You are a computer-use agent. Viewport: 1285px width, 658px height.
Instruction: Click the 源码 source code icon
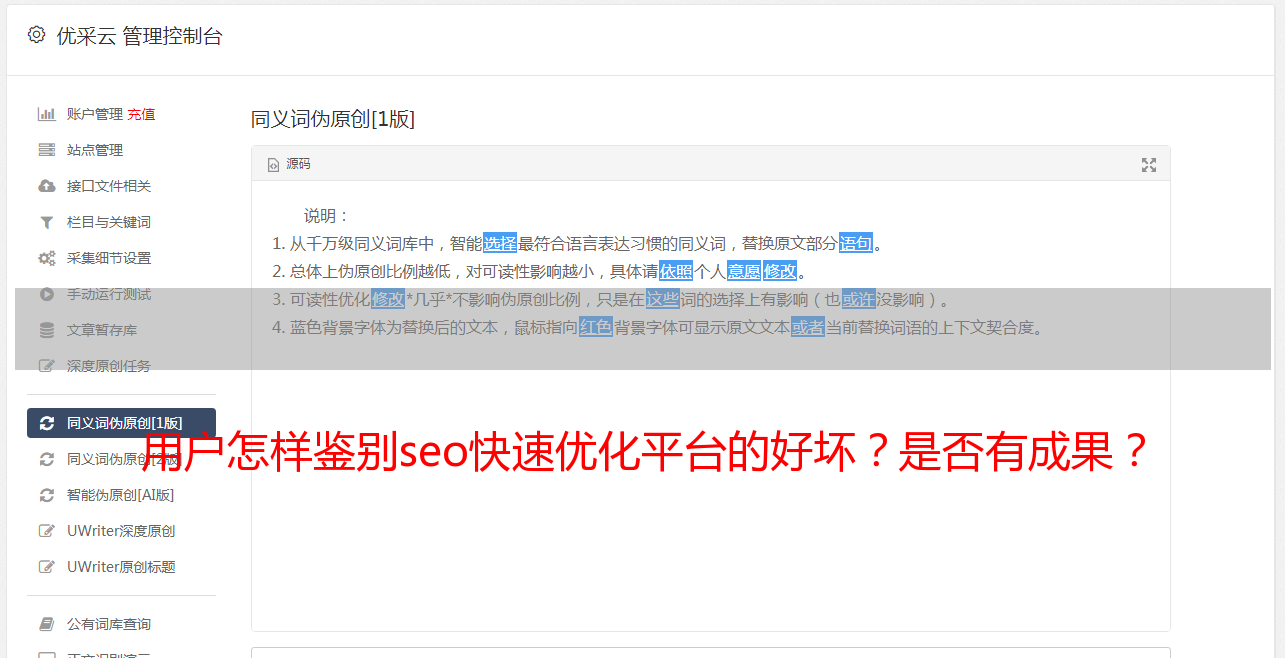pos(273,165)
